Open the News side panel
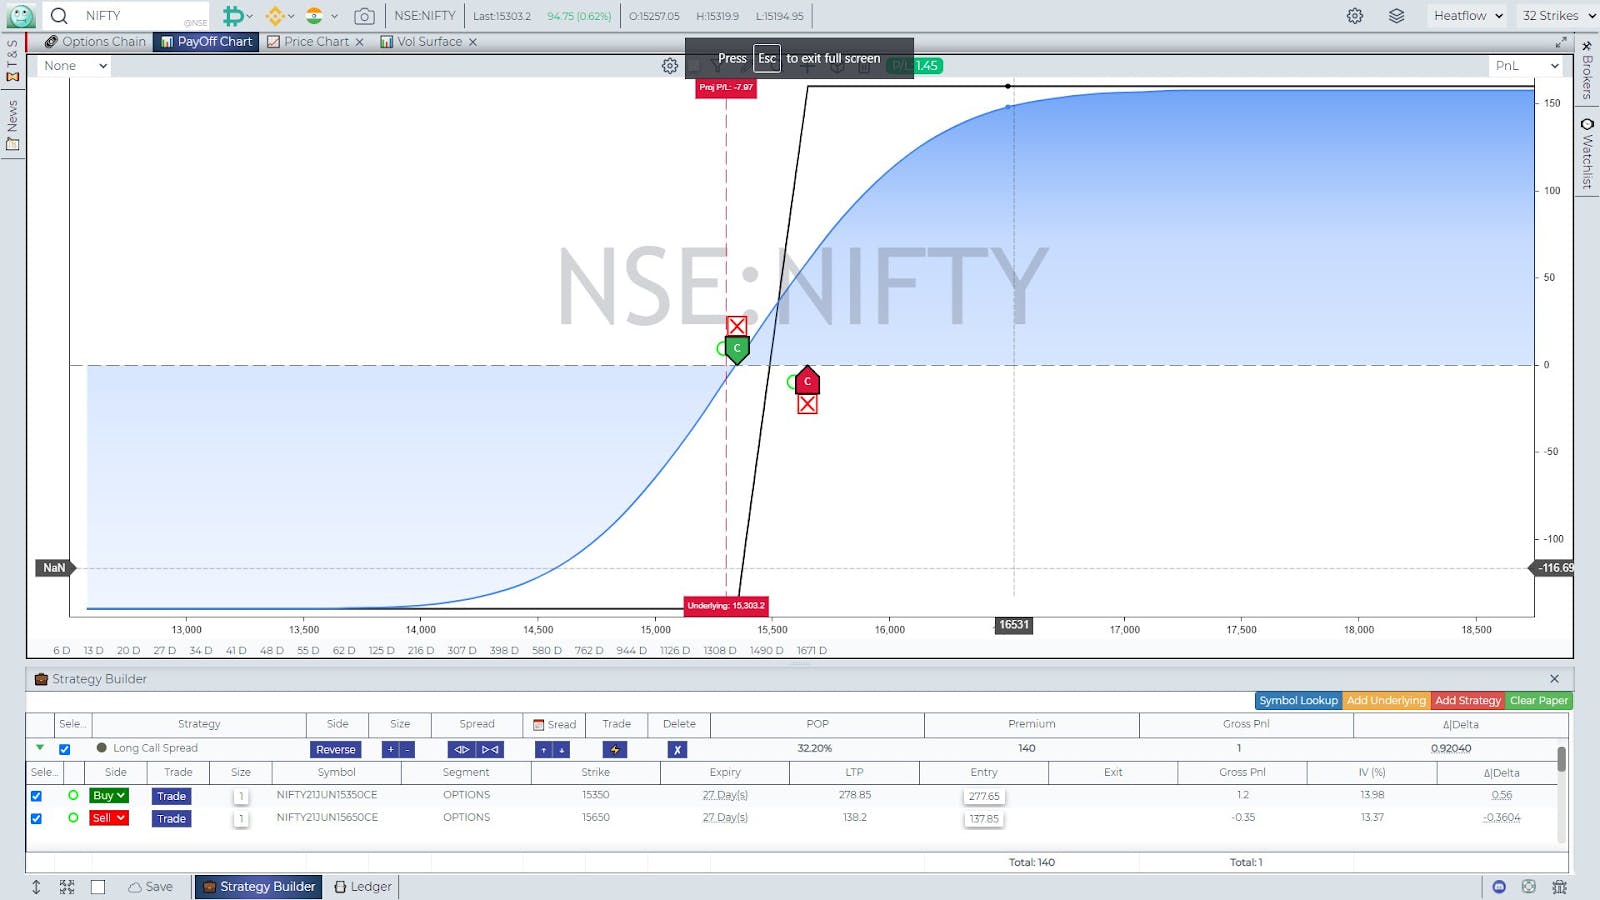 (13, 125)
